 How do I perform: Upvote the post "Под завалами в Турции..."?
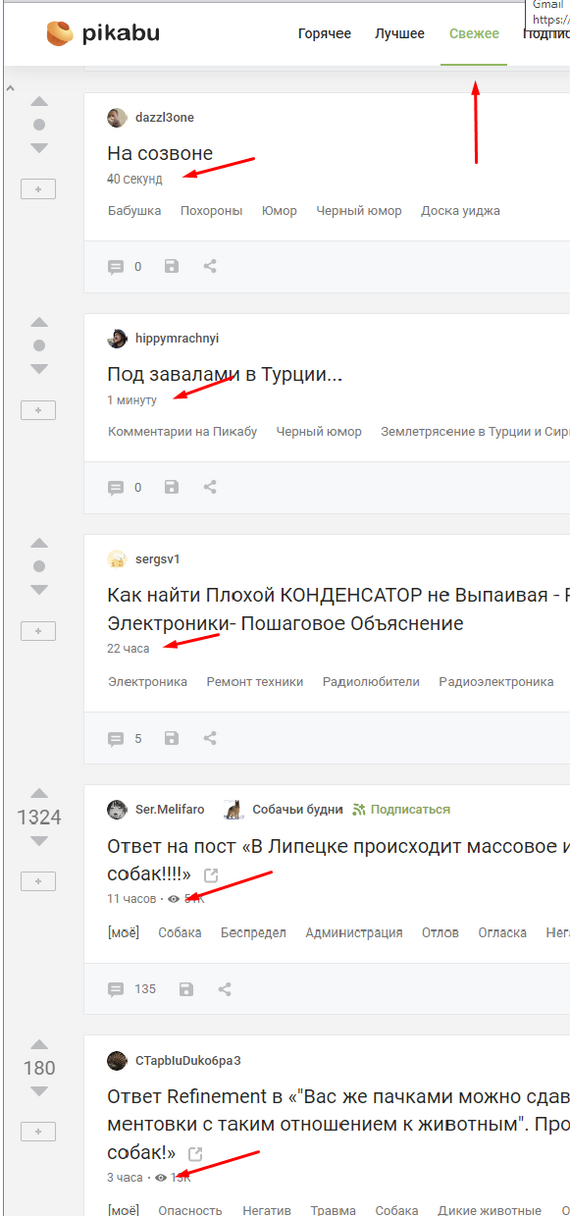tap(39, 322)
